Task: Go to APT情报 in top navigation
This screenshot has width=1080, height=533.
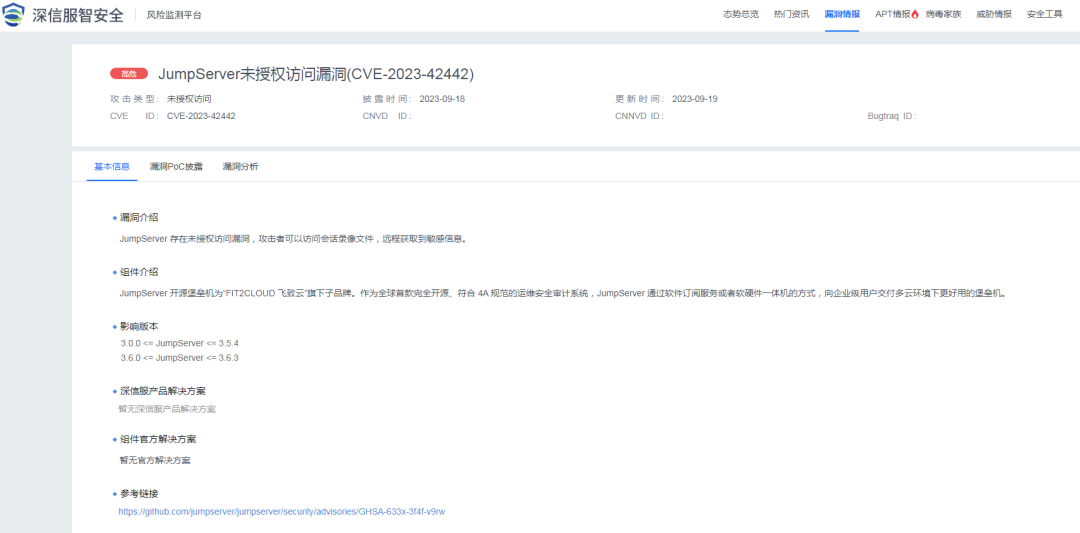Action: click(x=893, y=14)
